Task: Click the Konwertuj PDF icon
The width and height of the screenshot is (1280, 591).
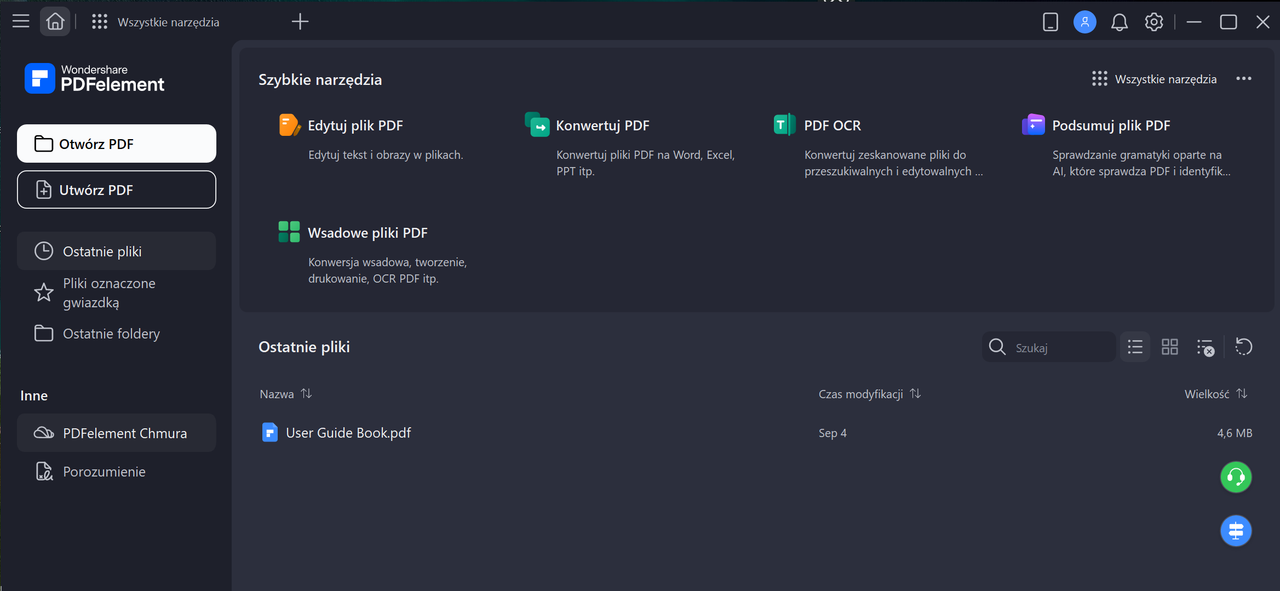Action: 537,125
